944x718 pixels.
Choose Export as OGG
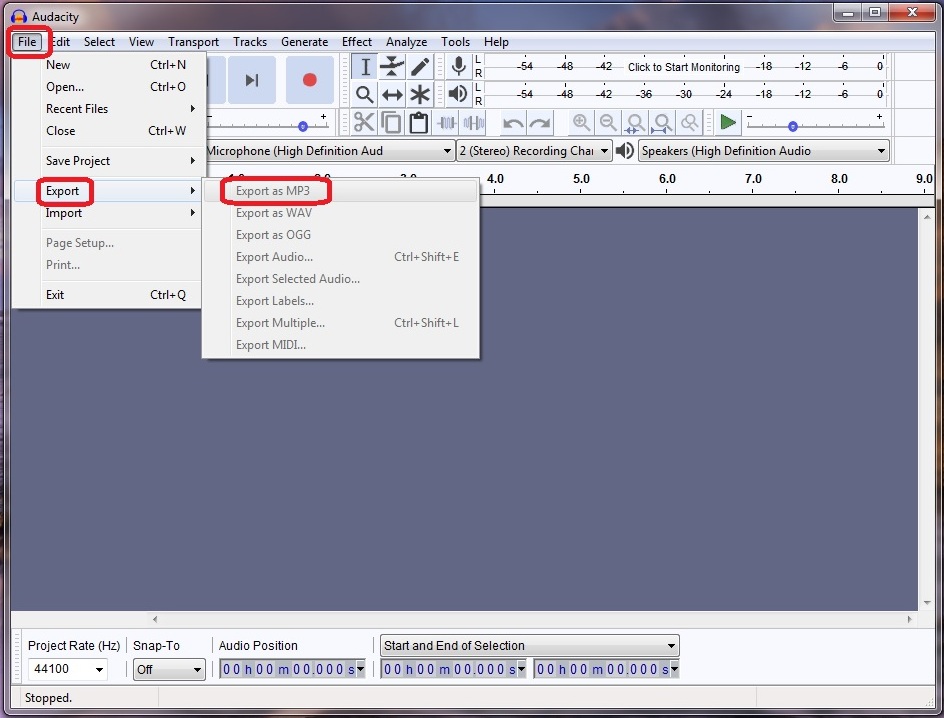pyautogui.click(x=340, y=235)
